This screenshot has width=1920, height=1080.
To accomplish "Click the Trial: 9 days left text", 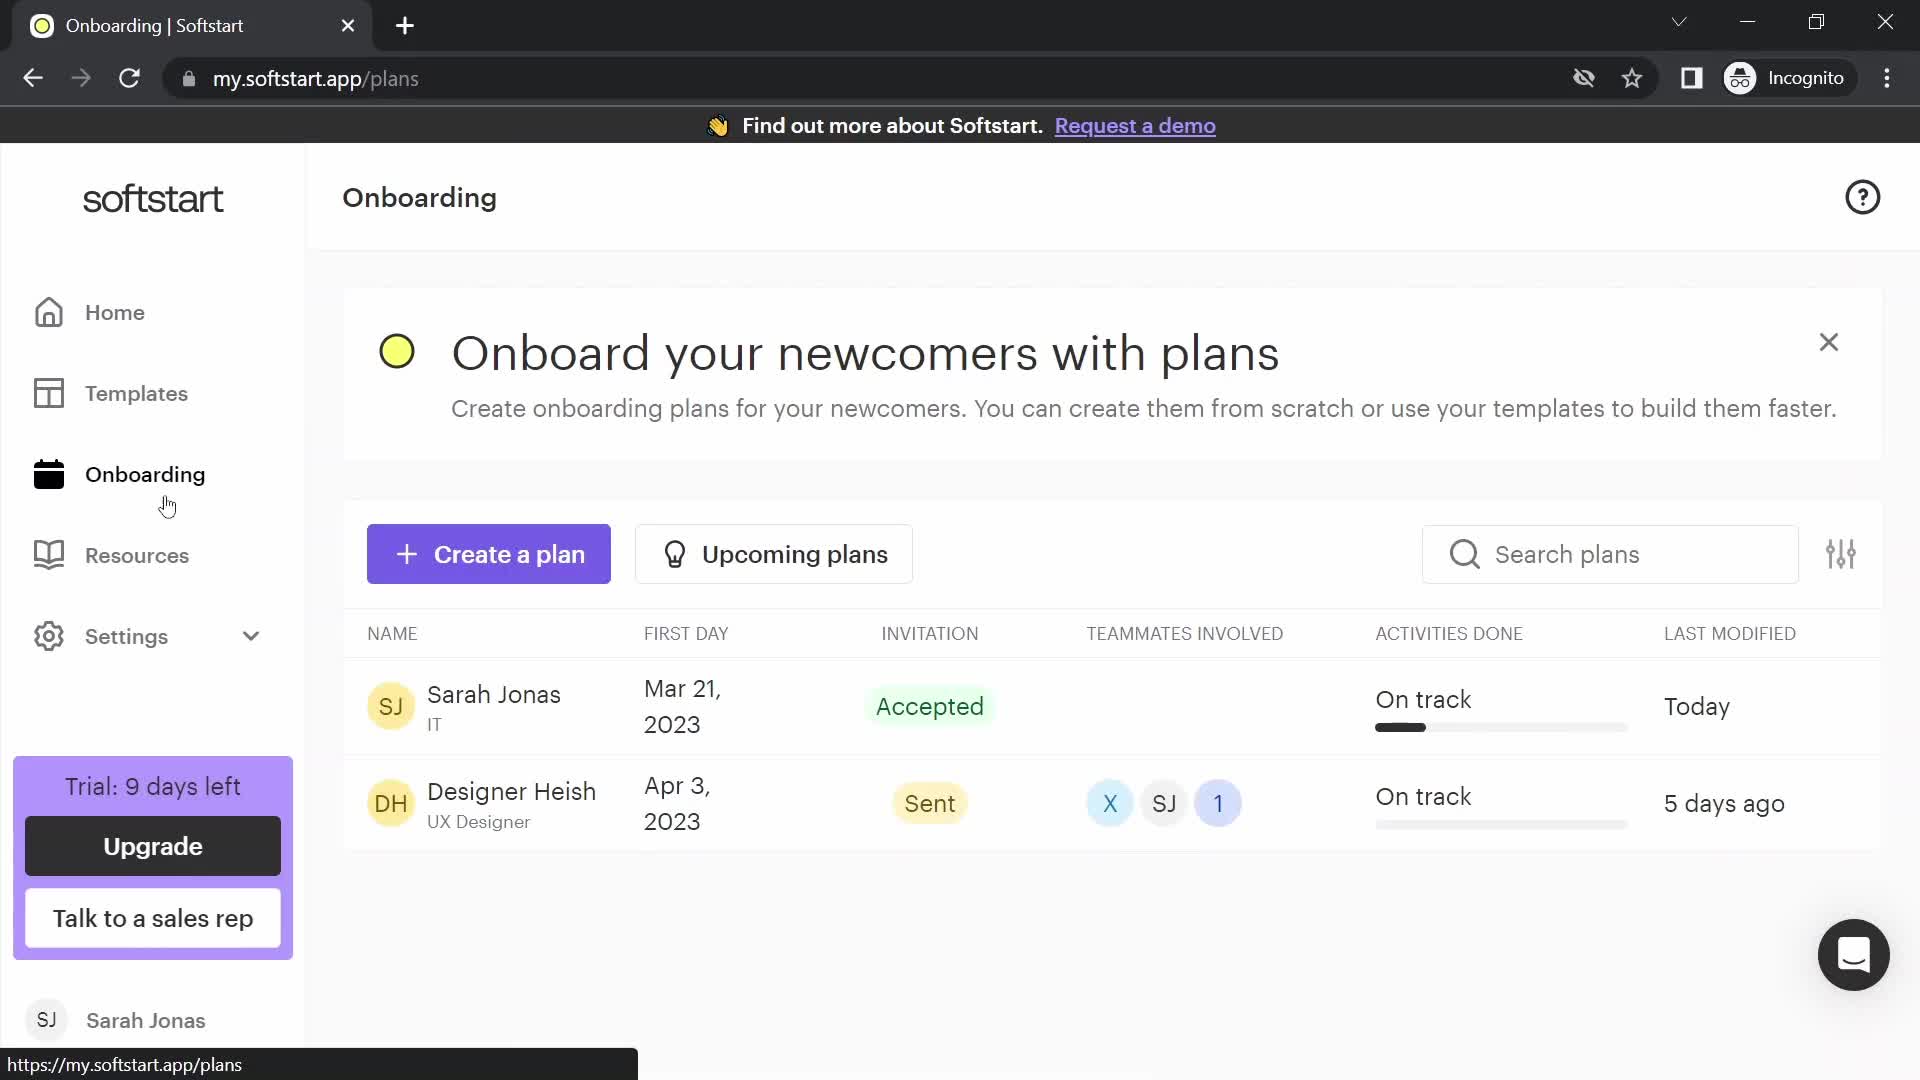I will 153,786.
